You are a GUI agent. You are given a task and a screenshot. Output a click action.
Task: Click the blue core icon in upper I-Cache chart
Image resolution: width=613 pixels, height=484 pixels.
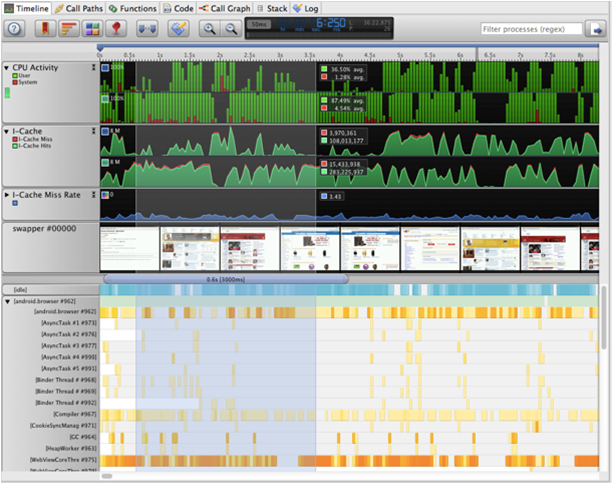pos(105,131)
